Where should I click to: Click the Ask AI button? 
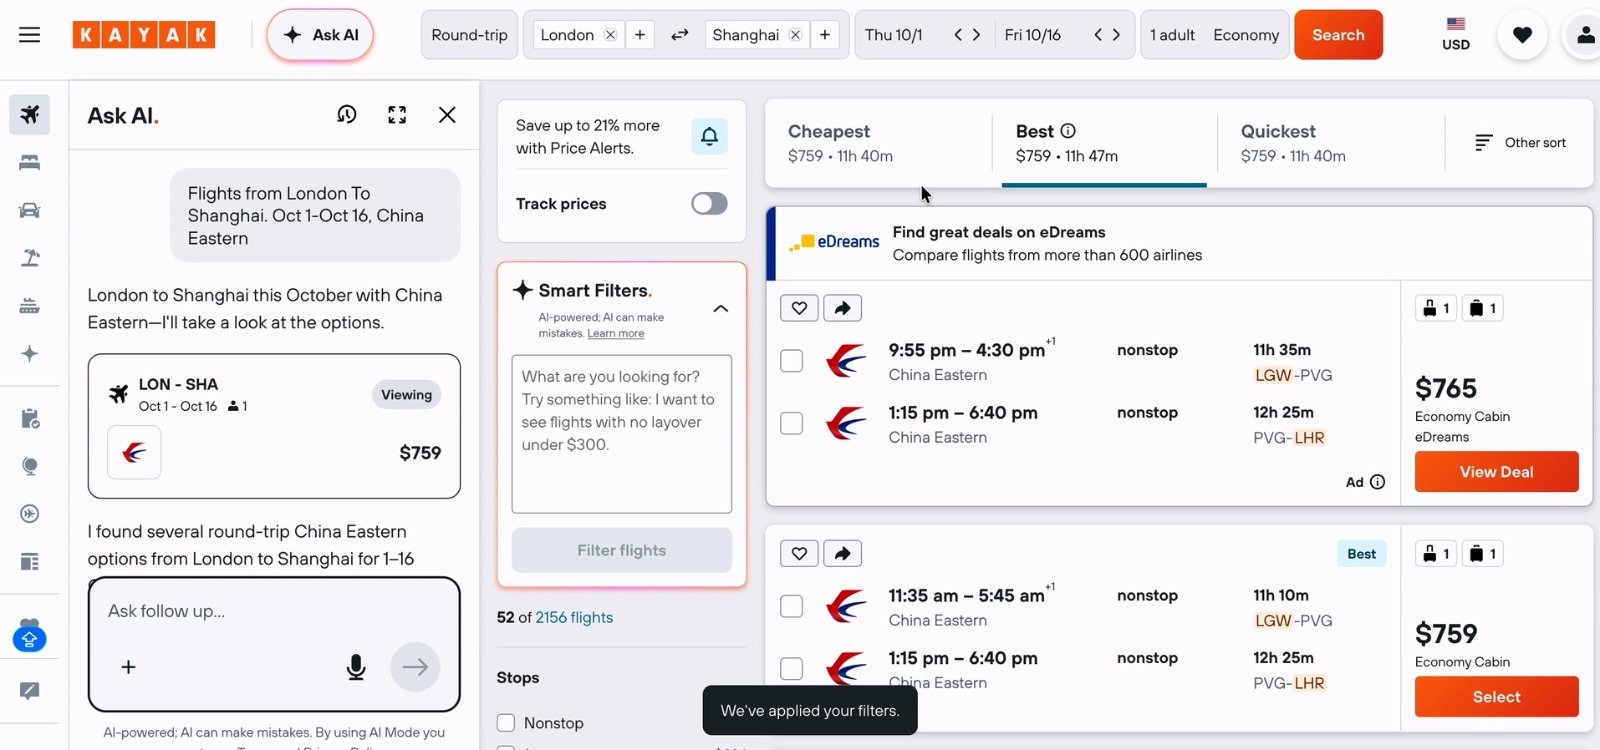pyautogui.click(x=320, y=35)
